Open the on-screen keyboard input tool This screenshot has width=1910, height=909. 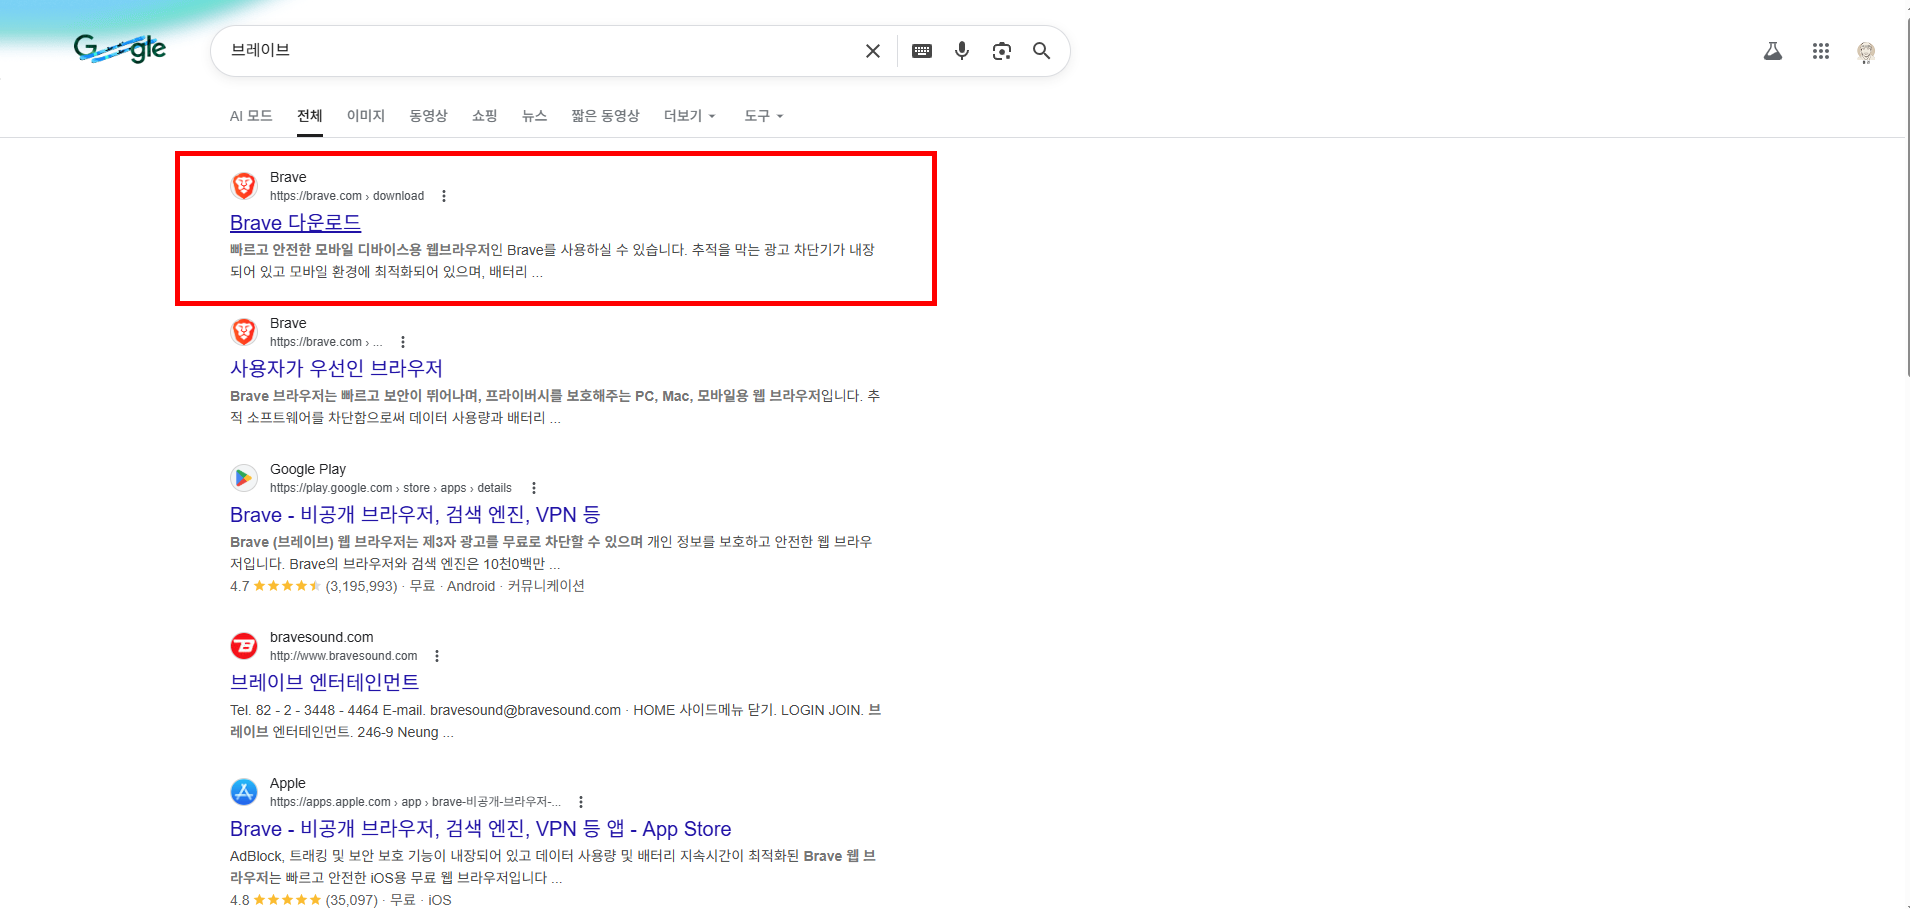point(922,51)
